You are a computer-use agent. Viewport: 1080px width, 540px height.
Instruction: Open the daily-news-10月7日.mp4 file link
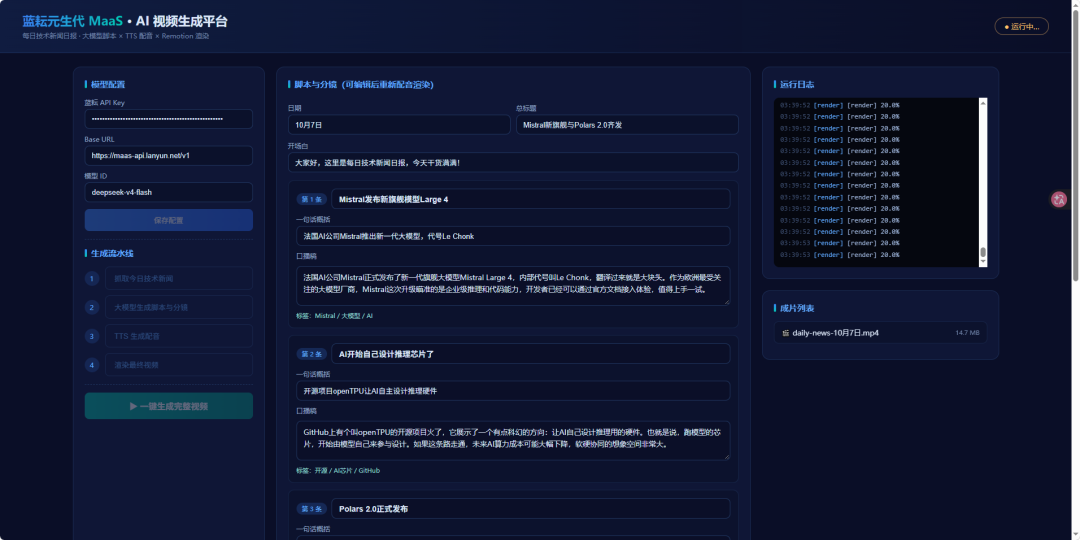[835, 333]
